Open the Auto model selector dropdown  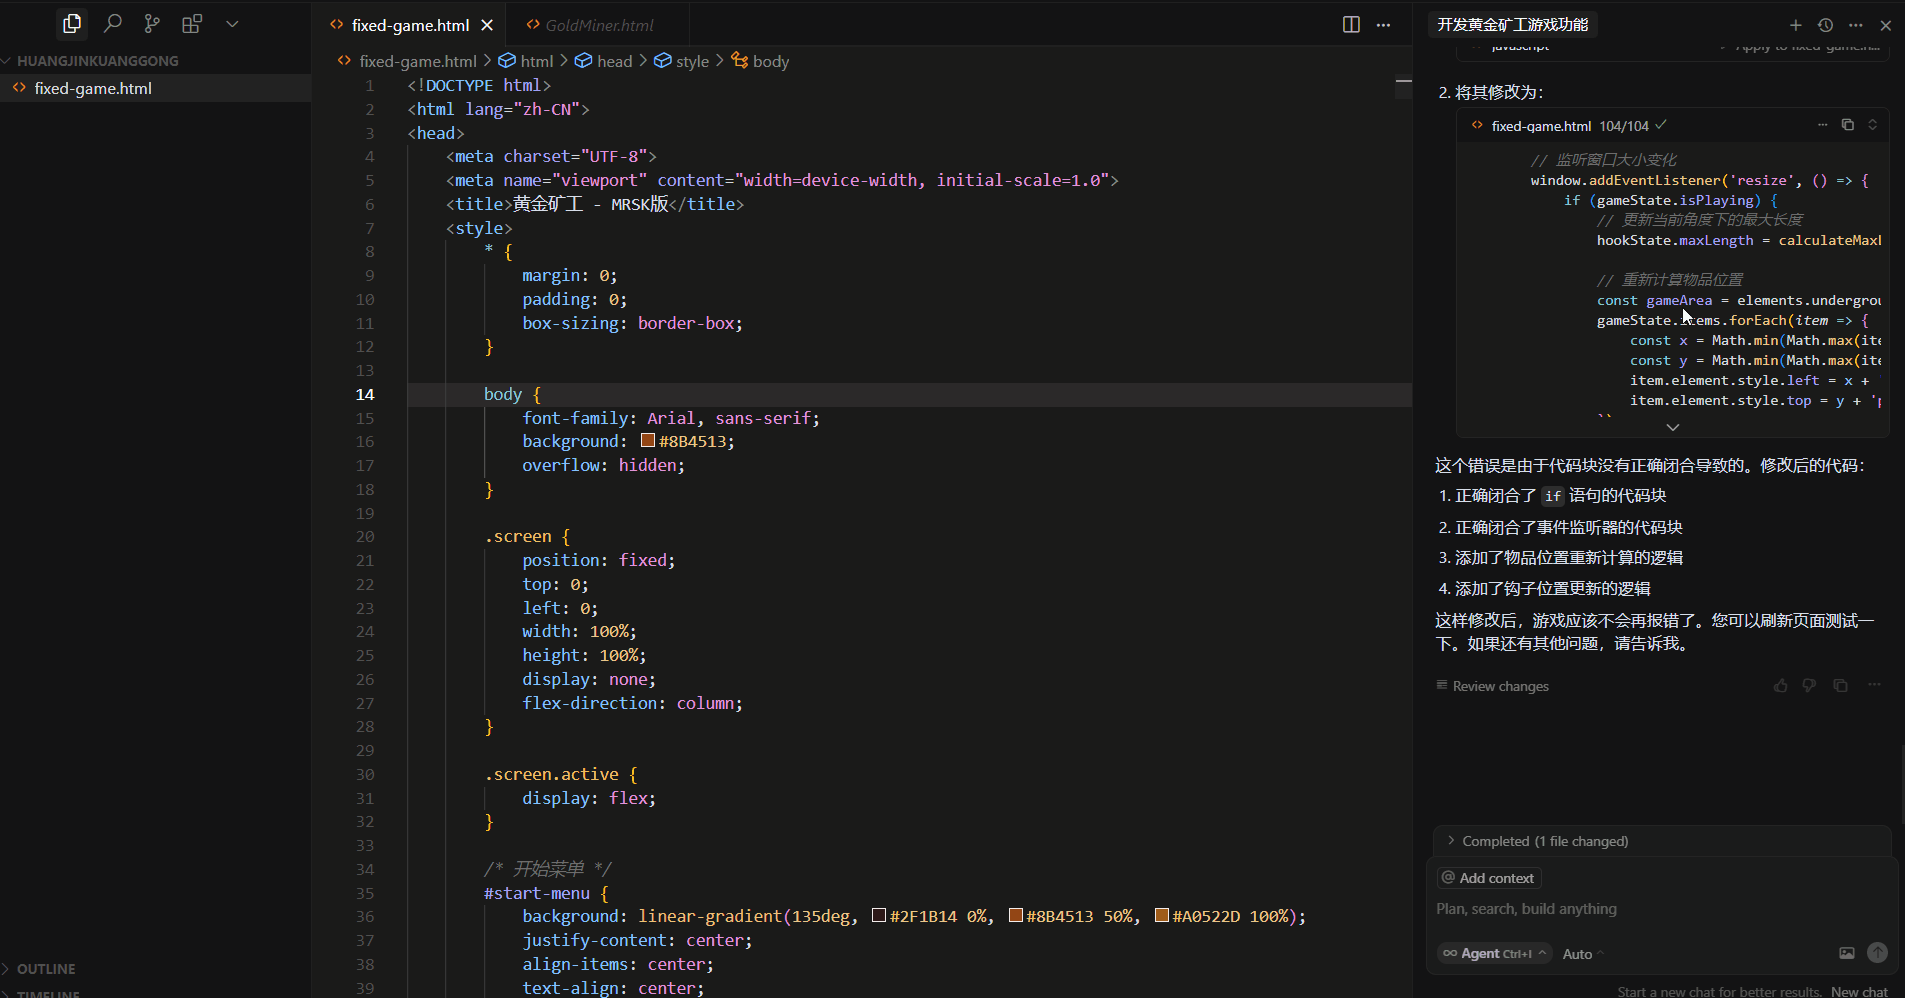1582,954
